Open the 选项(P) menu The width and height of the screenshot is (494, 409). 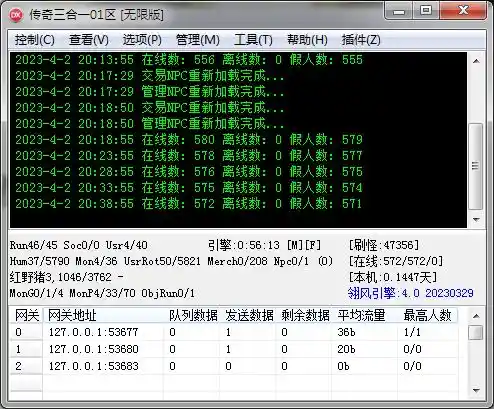[142, 40]
